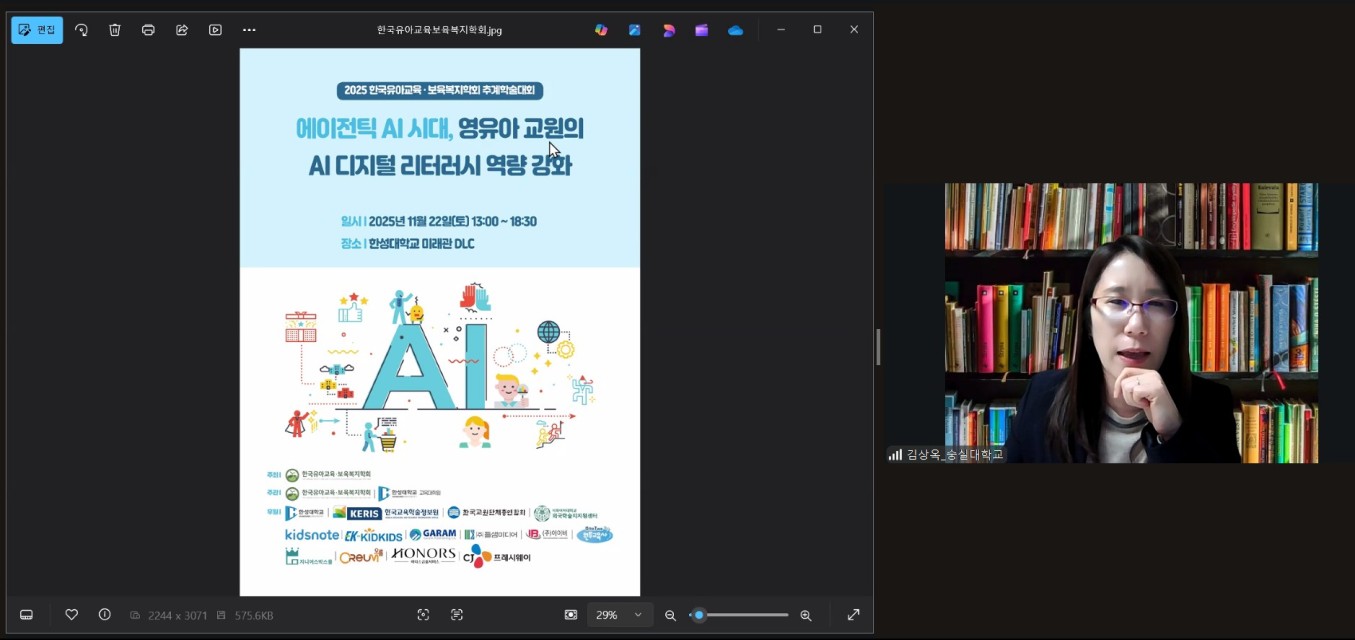Open the three-dot more options menu
1355x640 pixels.
[249, 30]
